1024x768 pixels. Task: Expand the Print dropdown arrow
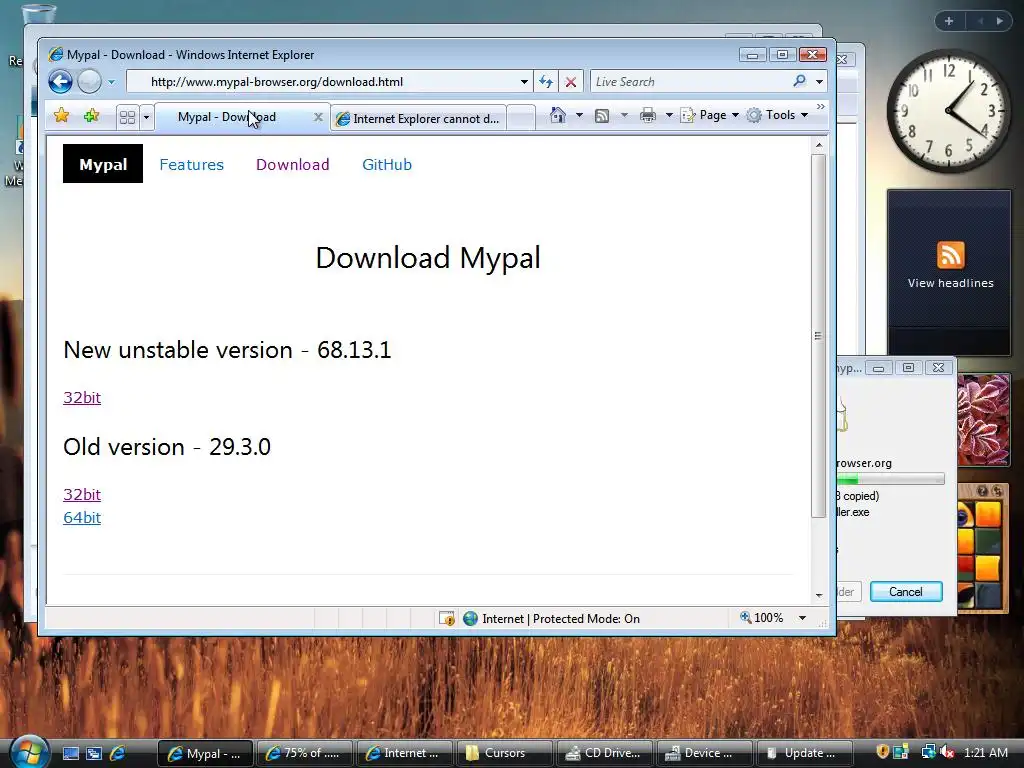669,116
